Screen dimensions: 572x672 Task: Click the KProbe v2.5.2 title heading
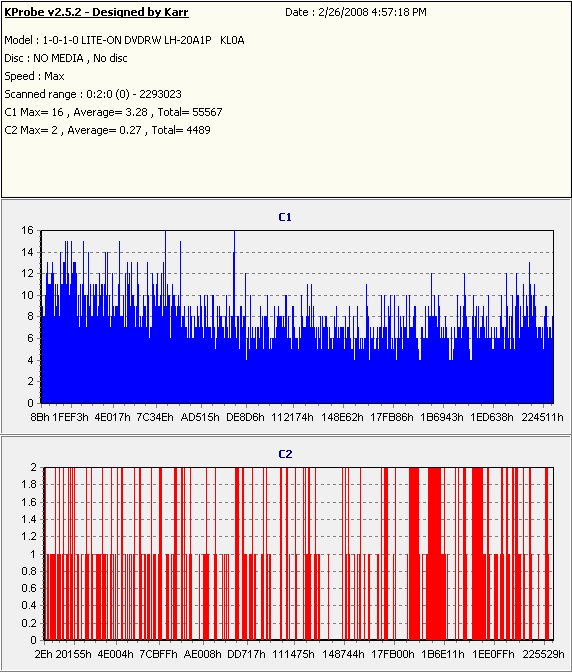click(96, 12)
